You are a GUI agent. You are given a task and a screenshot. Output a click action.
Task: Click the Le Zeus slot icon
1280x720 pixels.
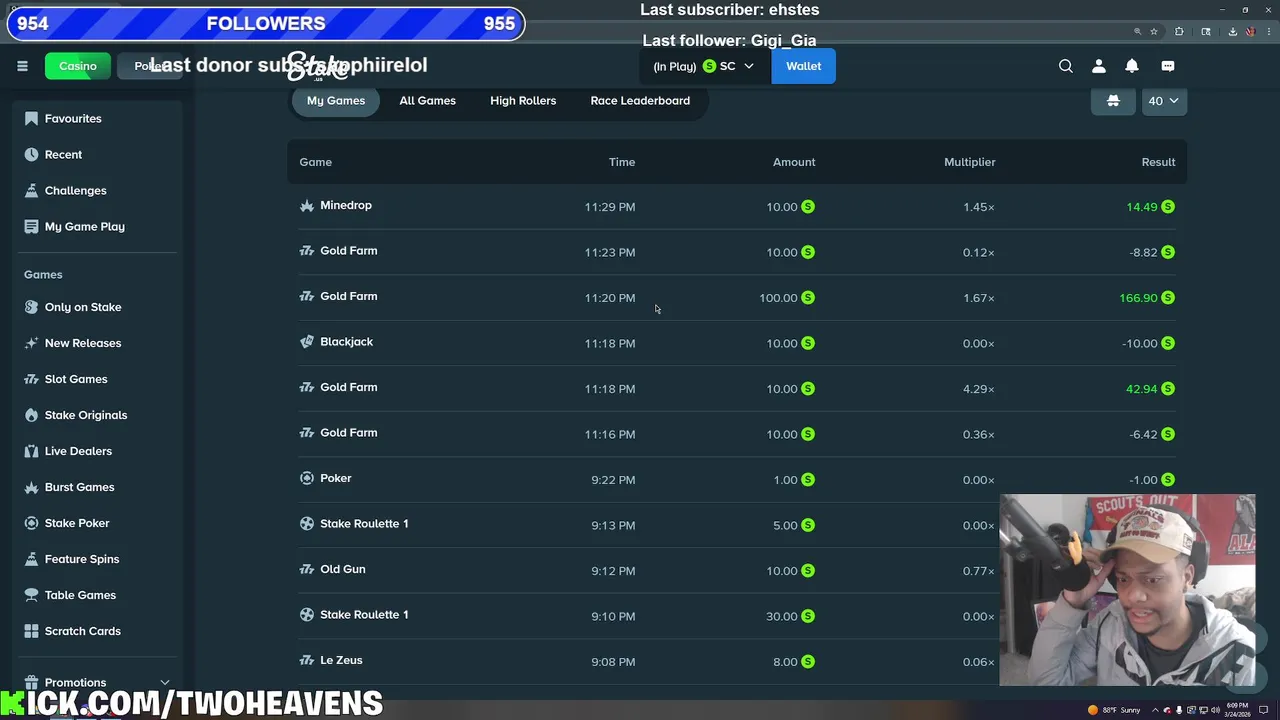tap(307, 660)
